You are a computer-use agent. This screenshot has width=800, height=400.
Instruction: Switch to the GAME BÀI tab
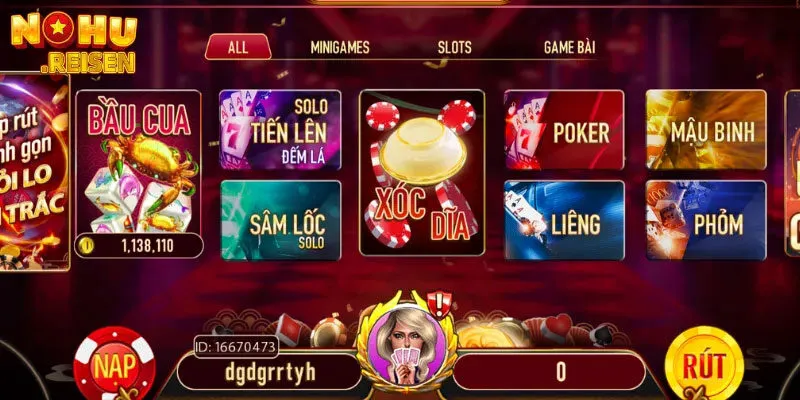point(569,47)
